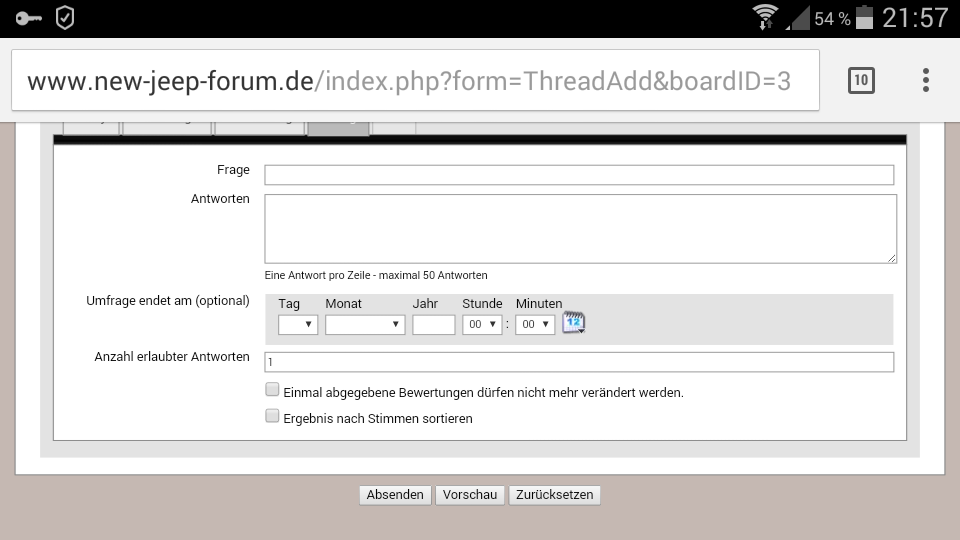Check 'Ergebnis nach Stimmen sortieren'
This screenshot has height=540, width=960.
pos(272,416)
